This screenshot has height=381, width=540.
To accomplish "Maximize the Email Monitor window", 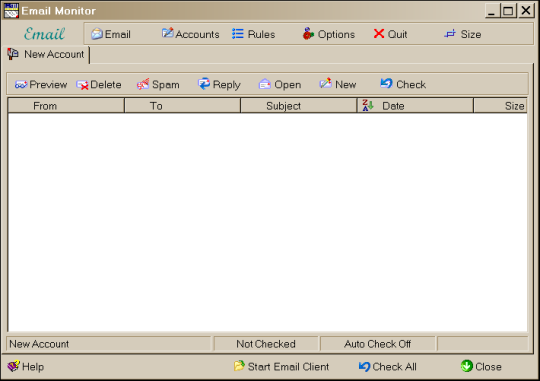I will [x=508, y=11].
